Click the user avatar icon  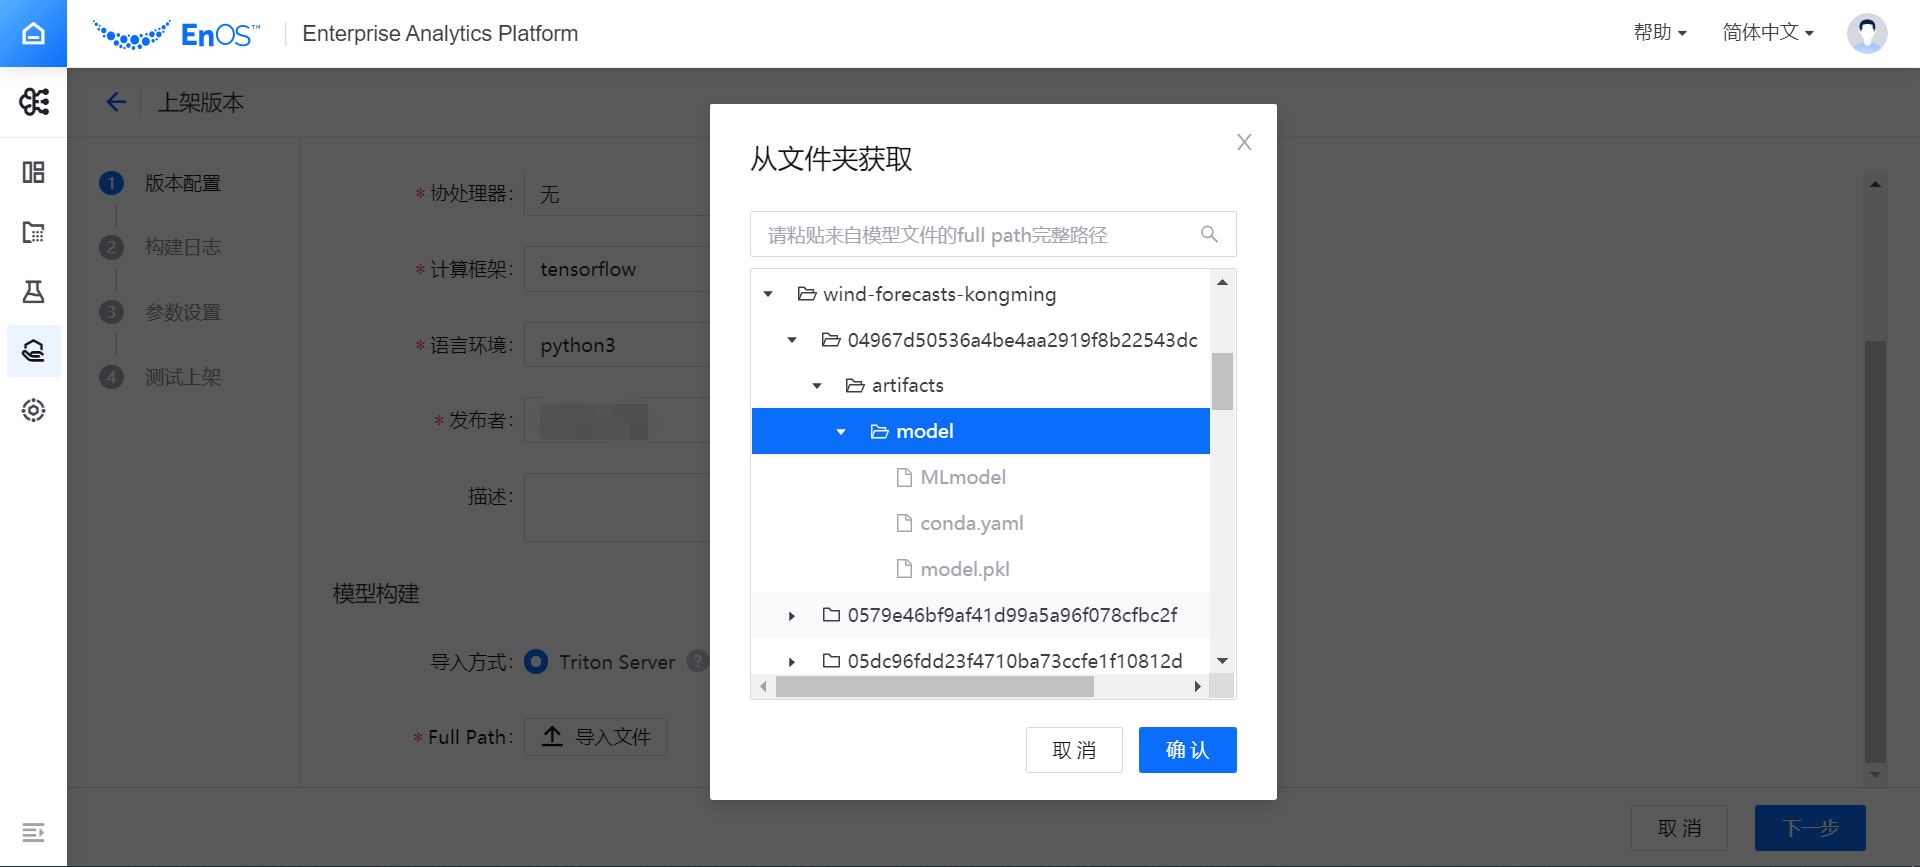pos(1866,33)
